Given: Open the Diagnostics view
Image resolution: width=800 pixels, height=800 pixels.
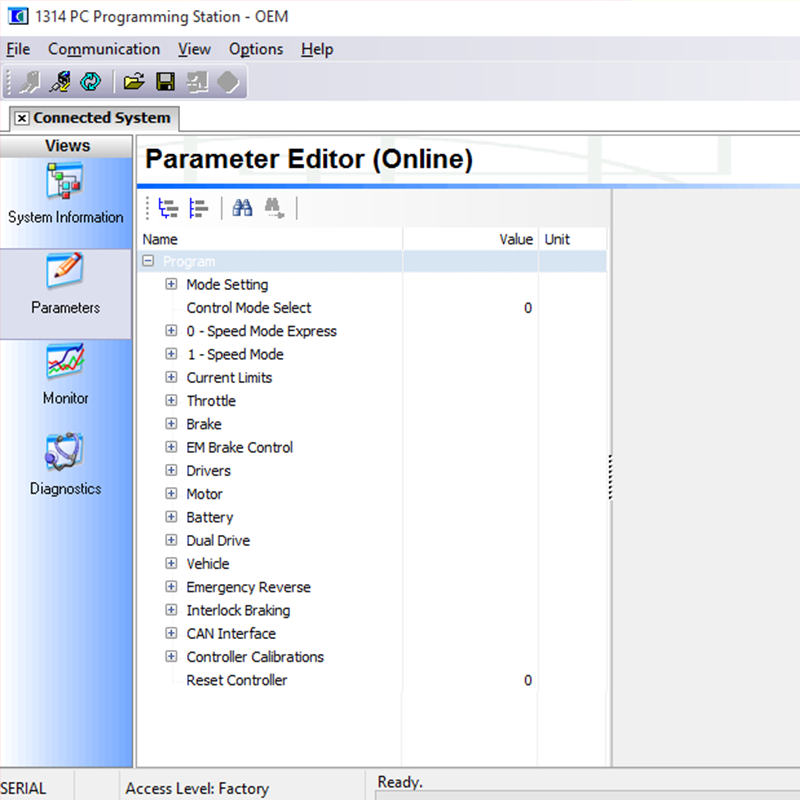Looking at the screenshot, I should (x=65, y=465).
